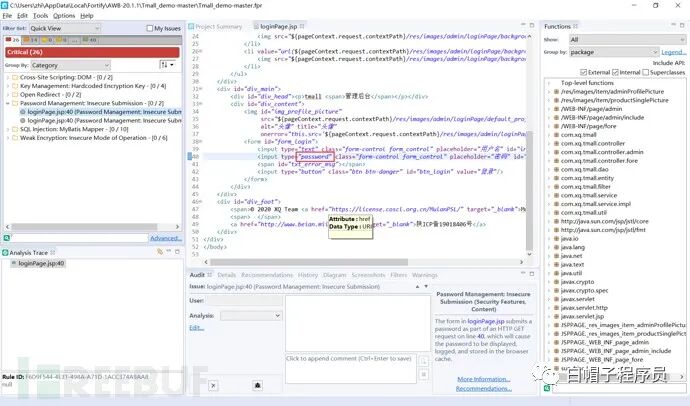
Task: Uncheck the External API checkbox
Action: tap(584, 72)
